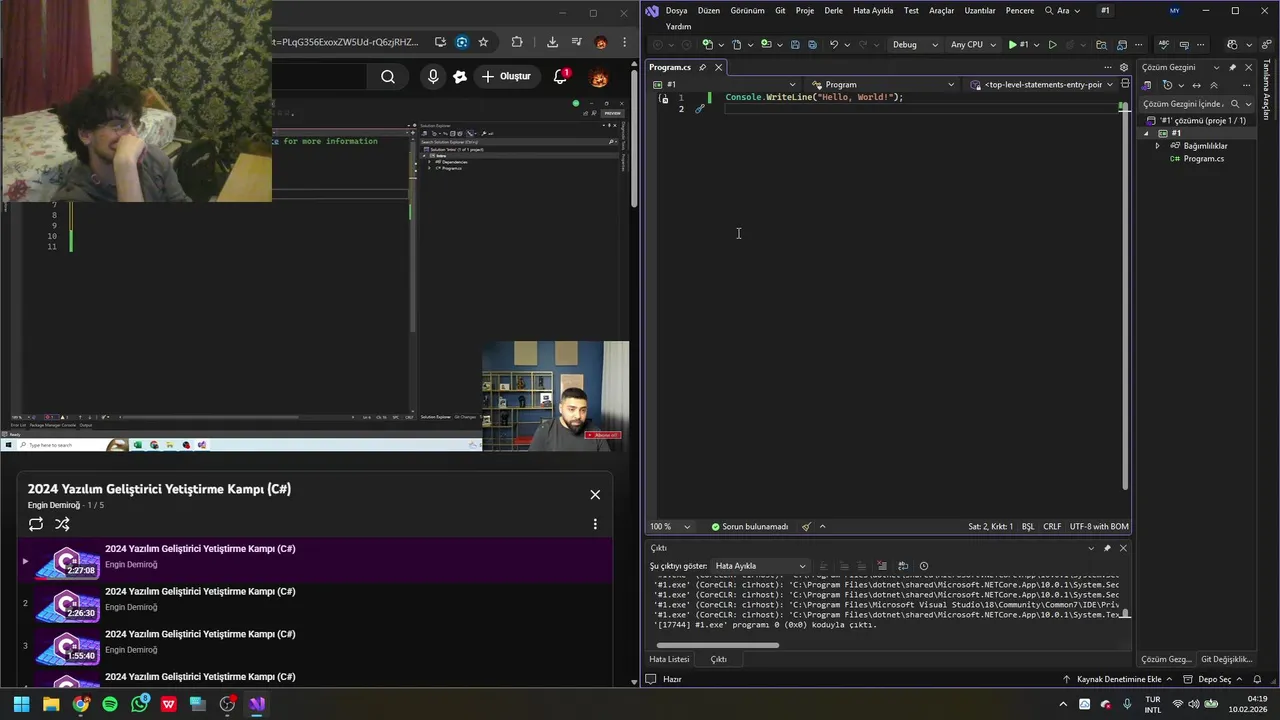The image size is (1280, 720).
Task: Click the Copilot icon in Visual Studio toolbar
Action: point(1232,45)
